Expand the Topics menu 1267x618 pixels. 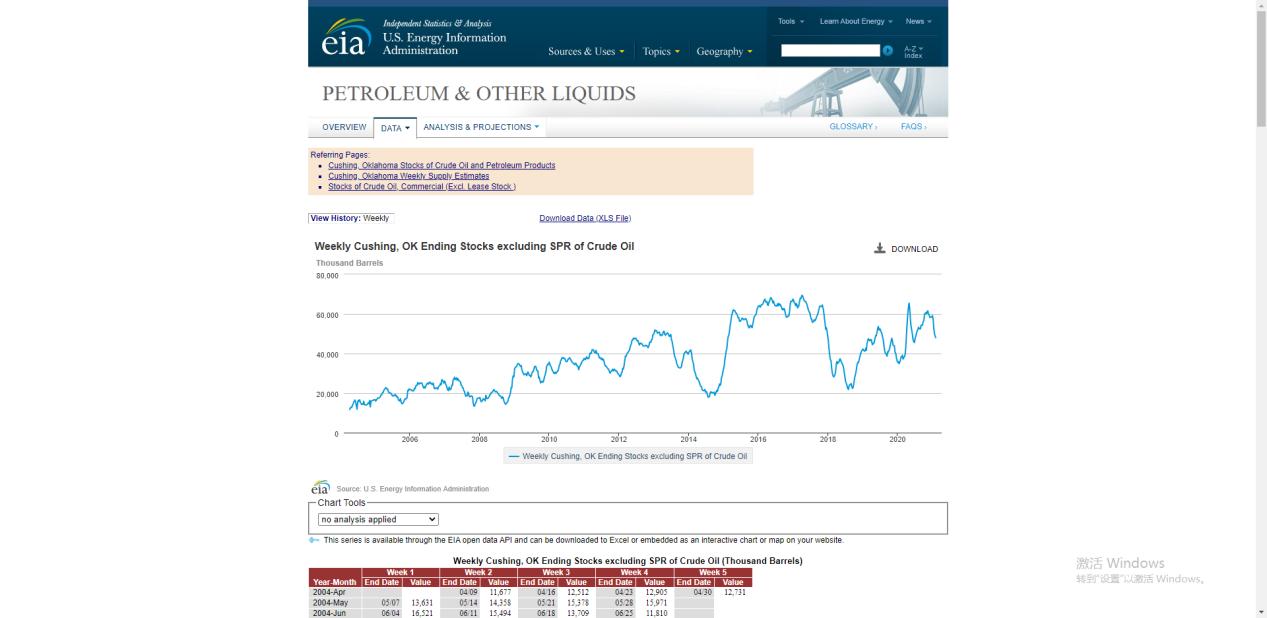click(x=661, y=52)
